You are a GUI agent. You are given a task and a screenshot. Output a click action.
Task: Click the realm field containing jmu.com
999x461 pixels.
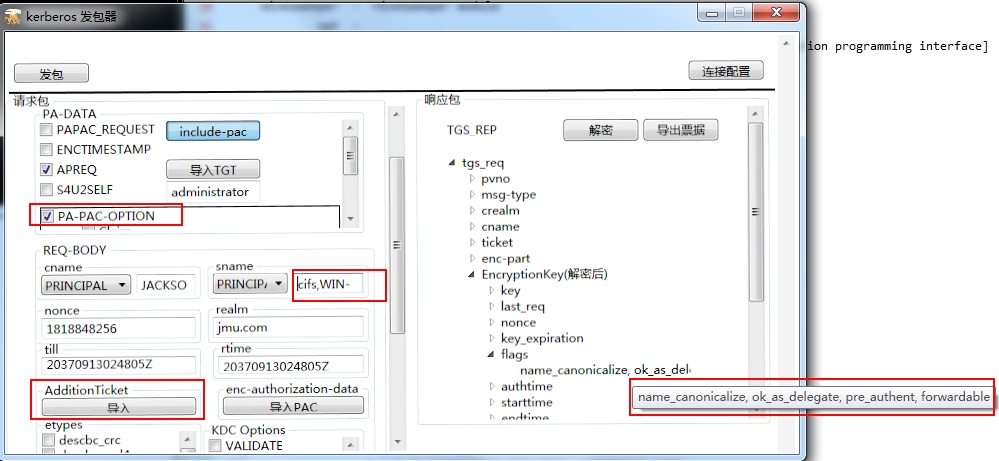coord(289,328)
